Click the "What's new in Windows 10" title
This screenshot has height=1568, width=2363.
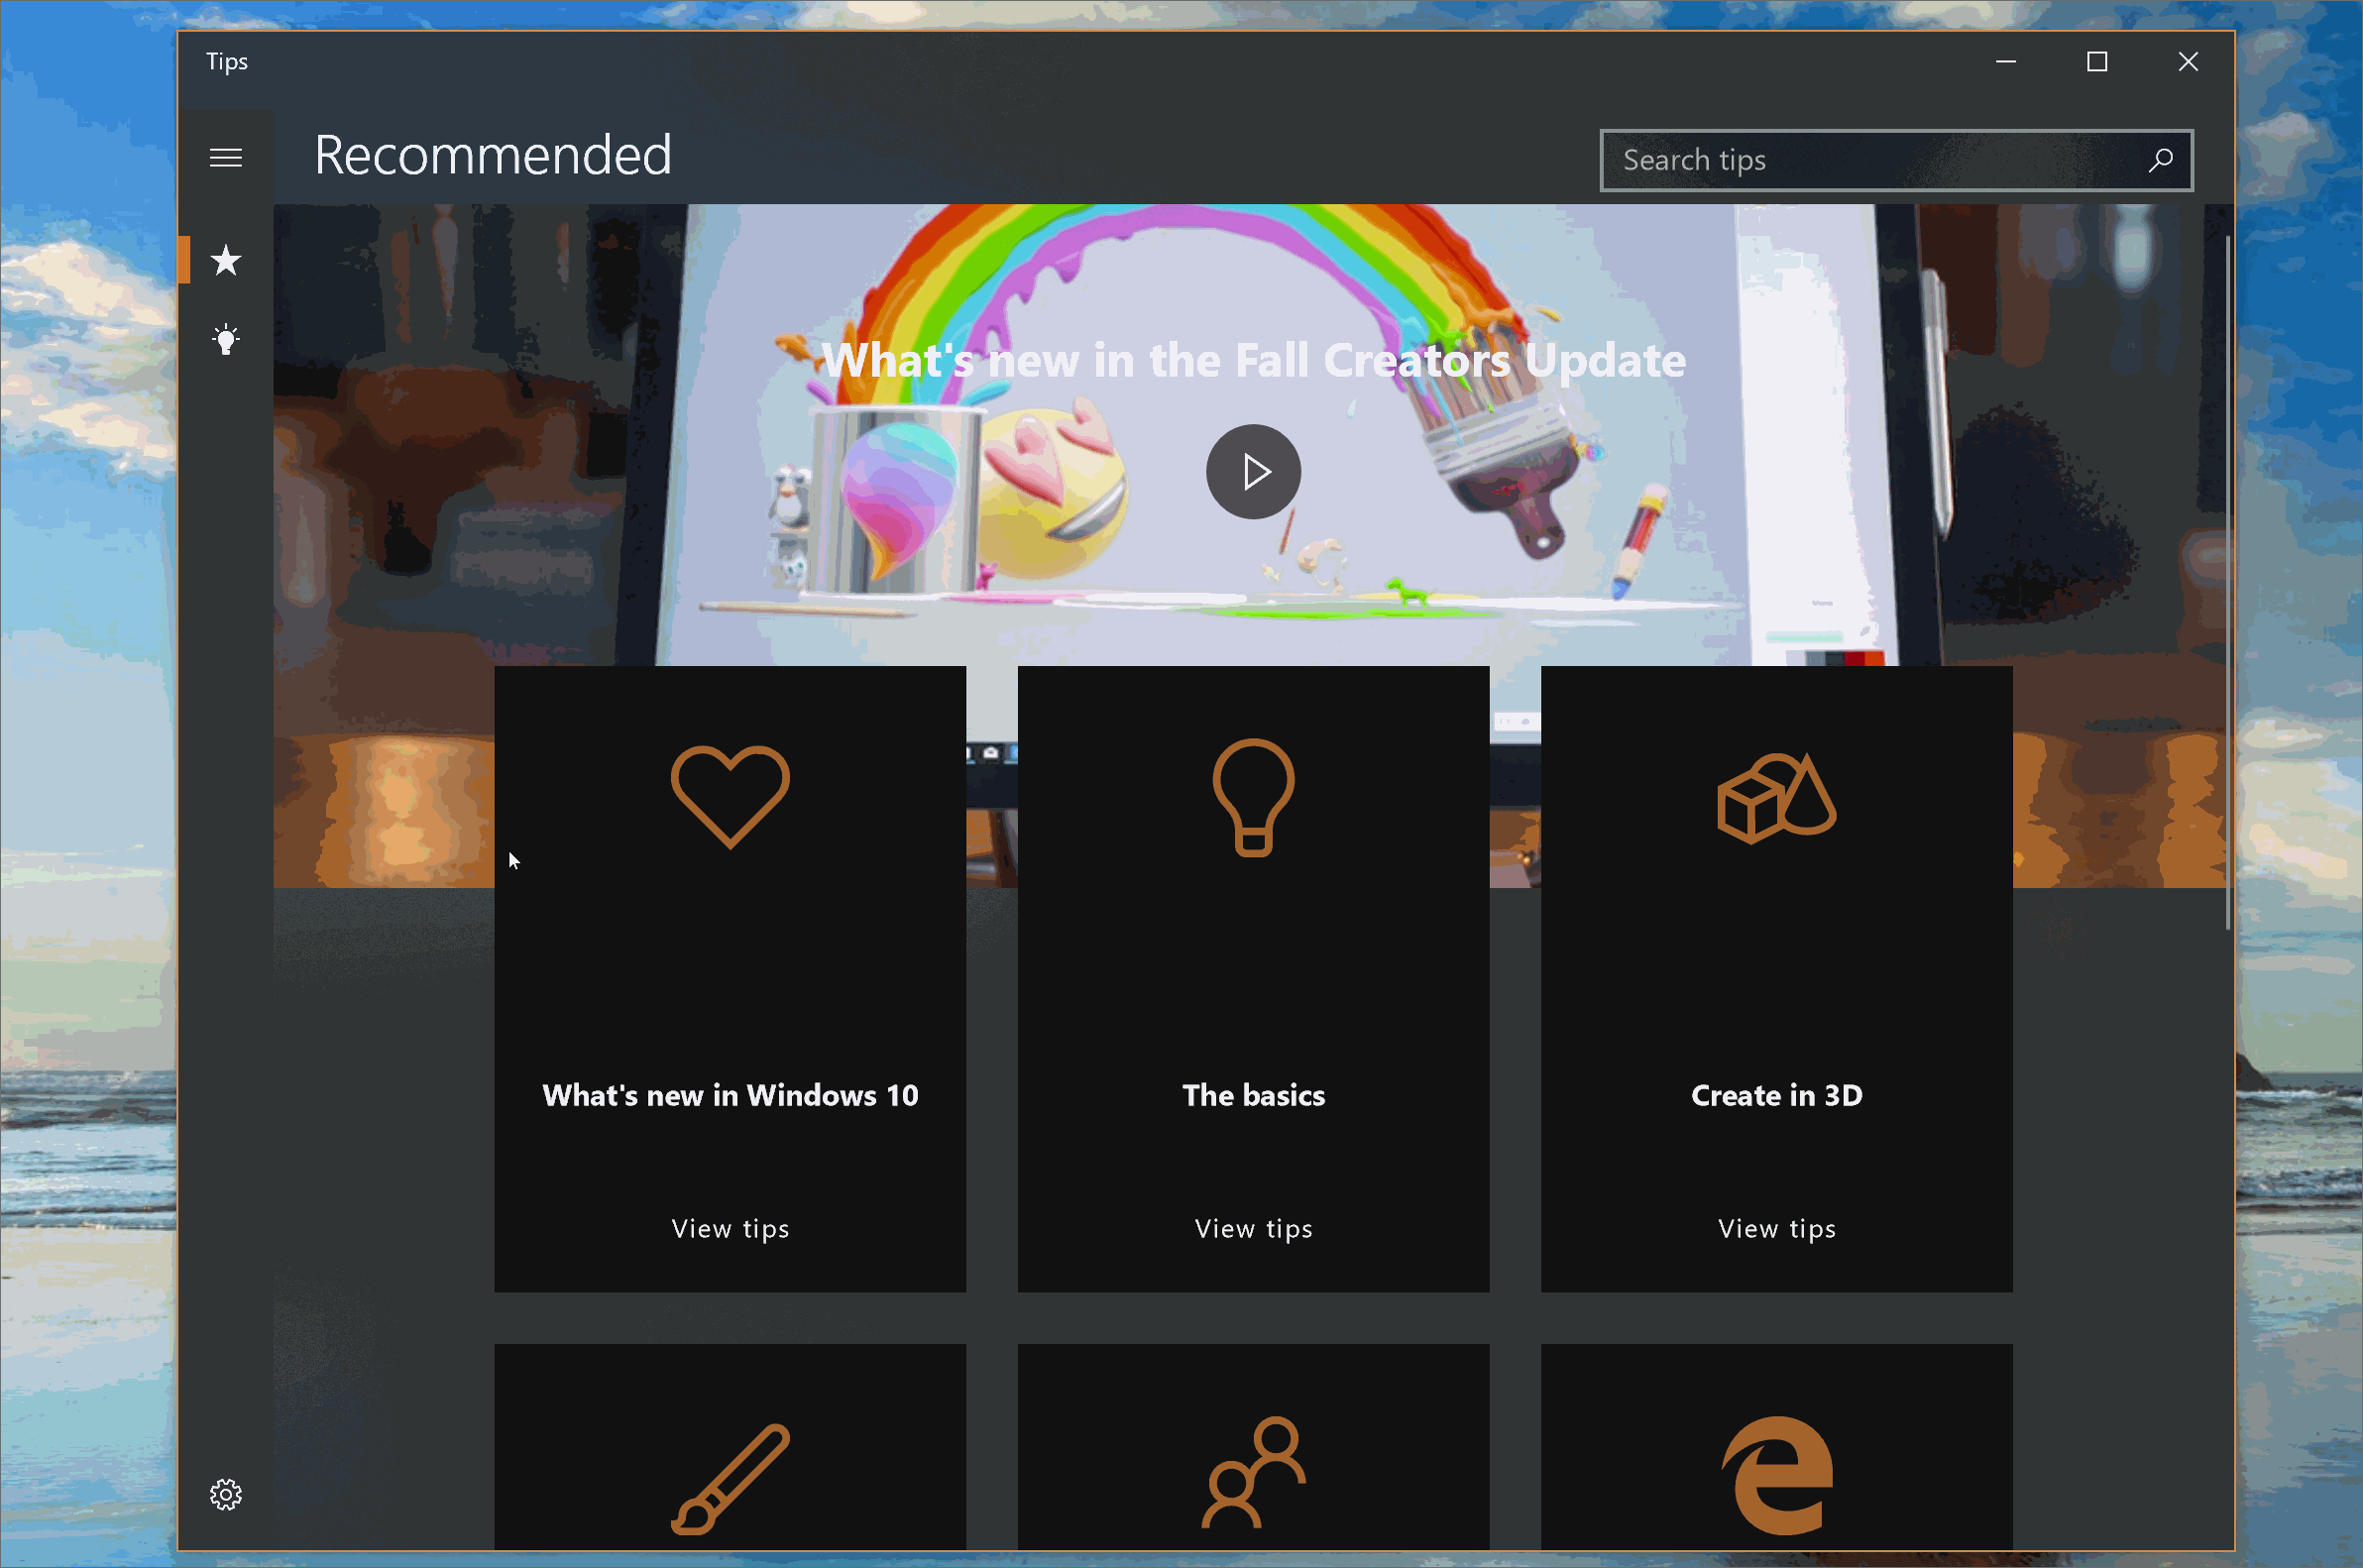[730, 1095]
